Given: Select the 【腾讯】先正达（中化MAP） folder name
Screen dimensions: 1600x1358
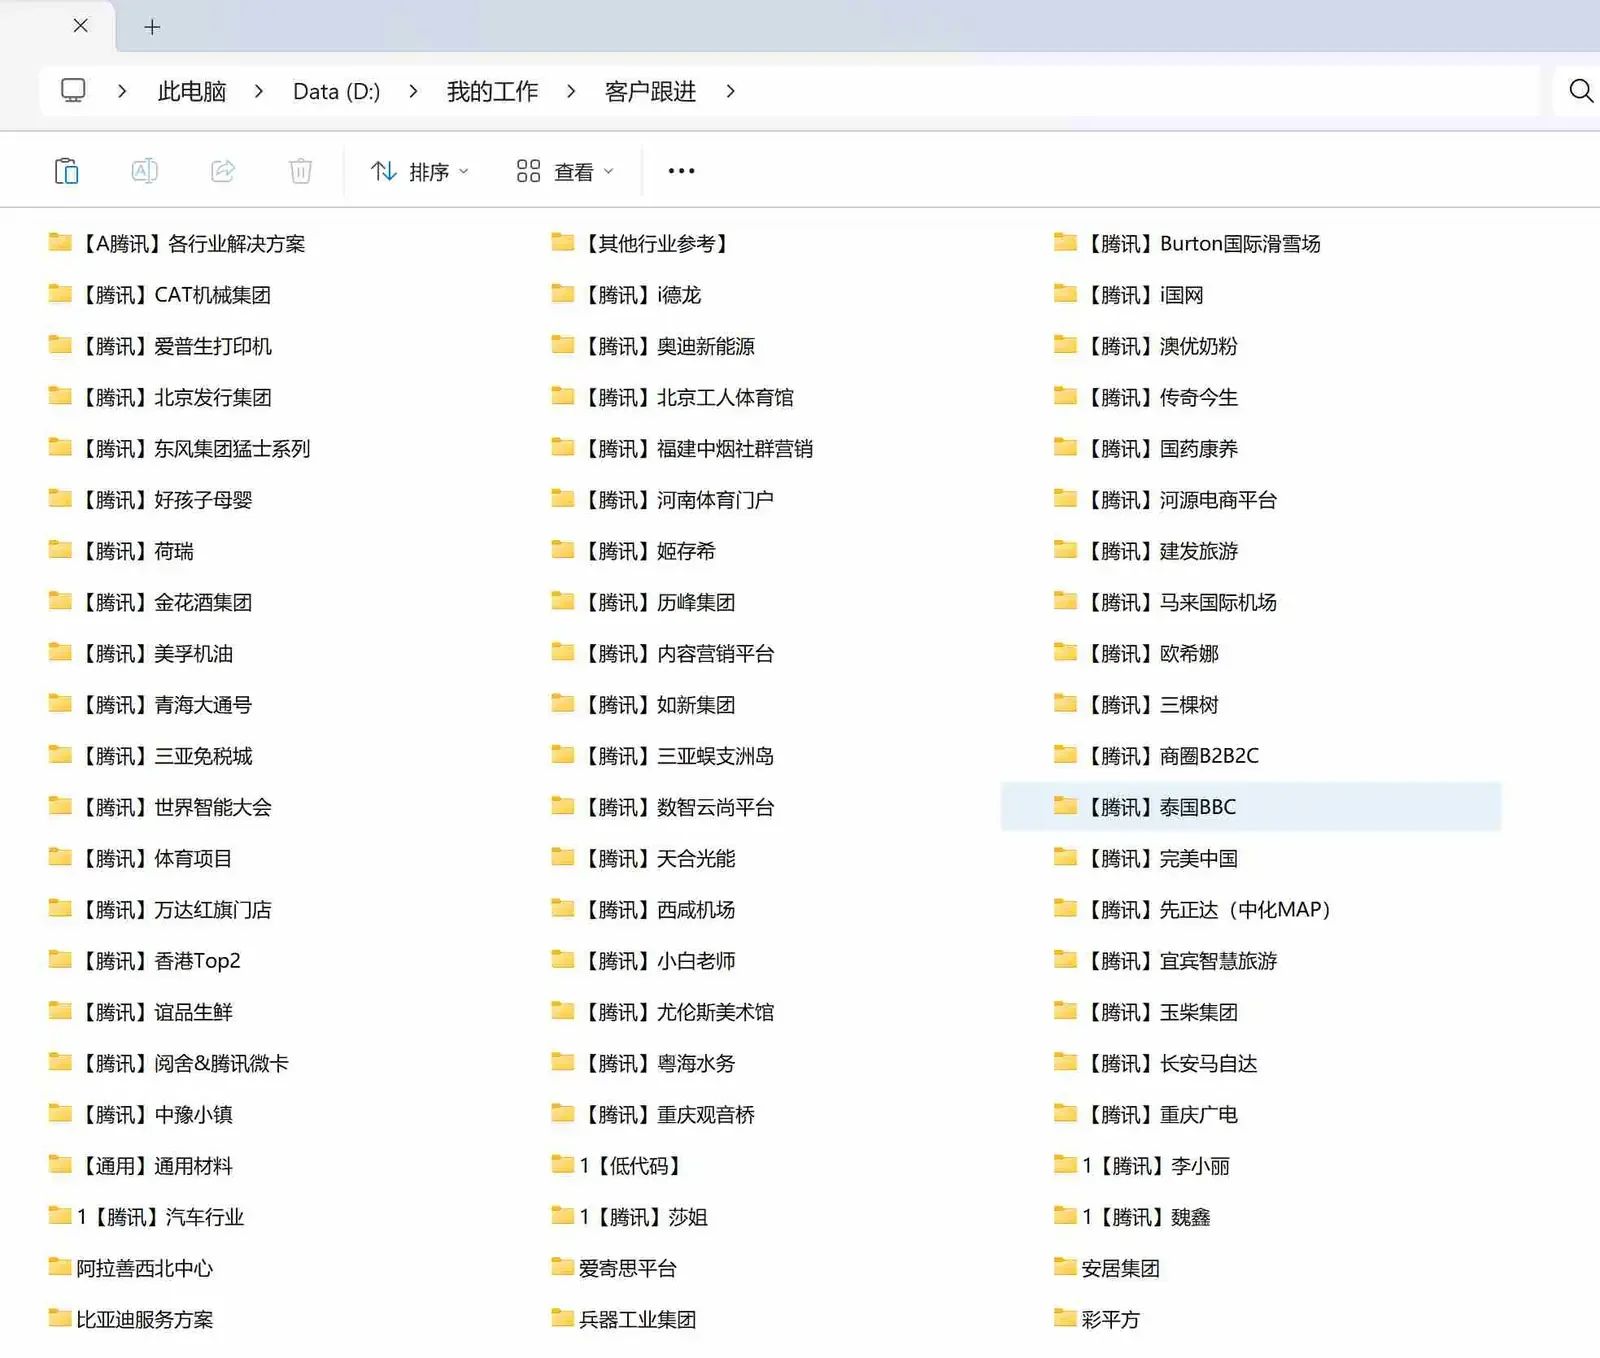Looking at the screenshot, I should pyautogui.click(x=1209, y=909).
